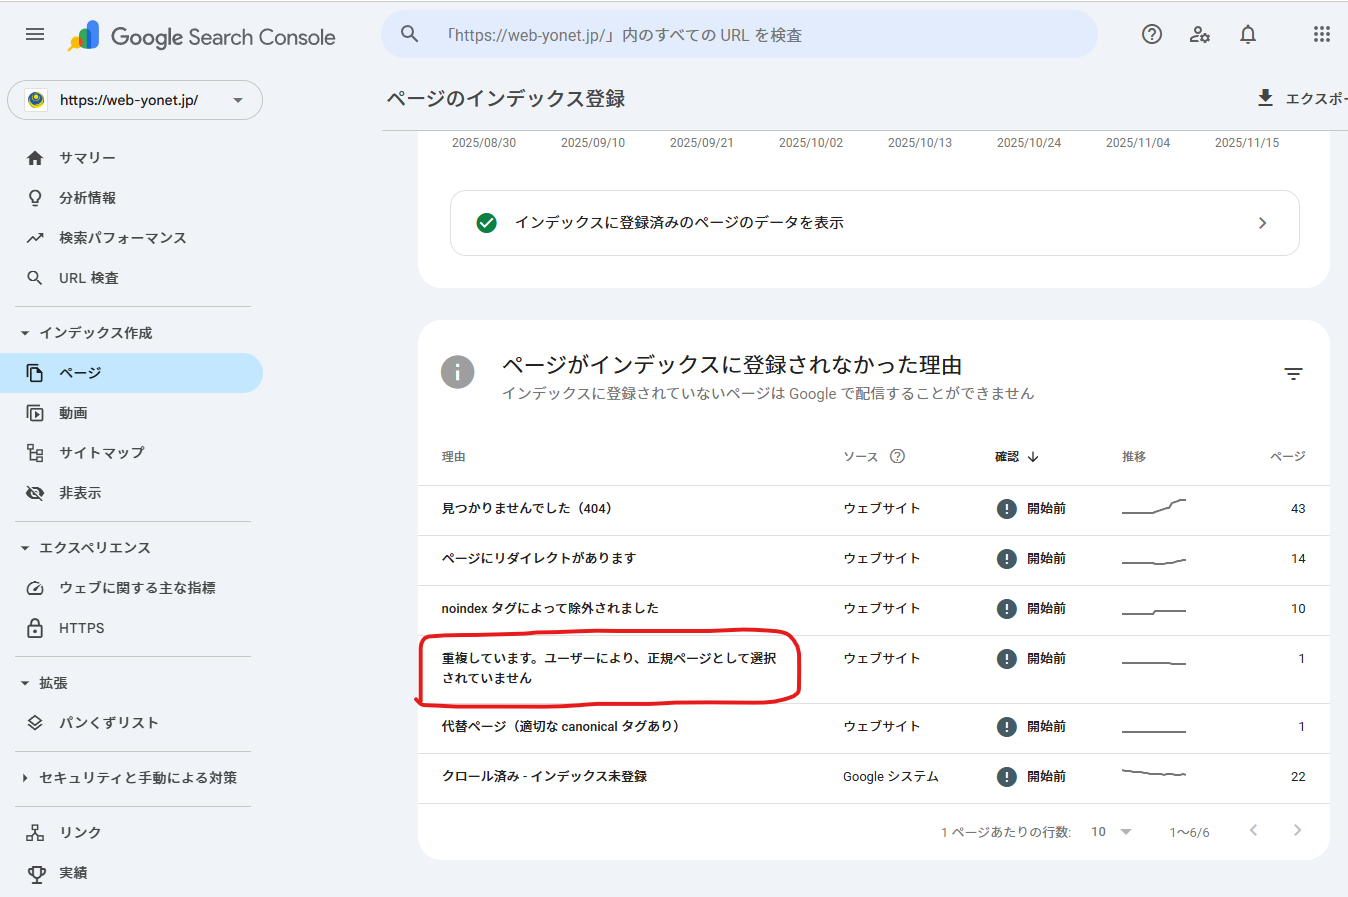Open rows per page dropdown
This screenshot has height=897, width=1348.
[x=1111, y=832]
